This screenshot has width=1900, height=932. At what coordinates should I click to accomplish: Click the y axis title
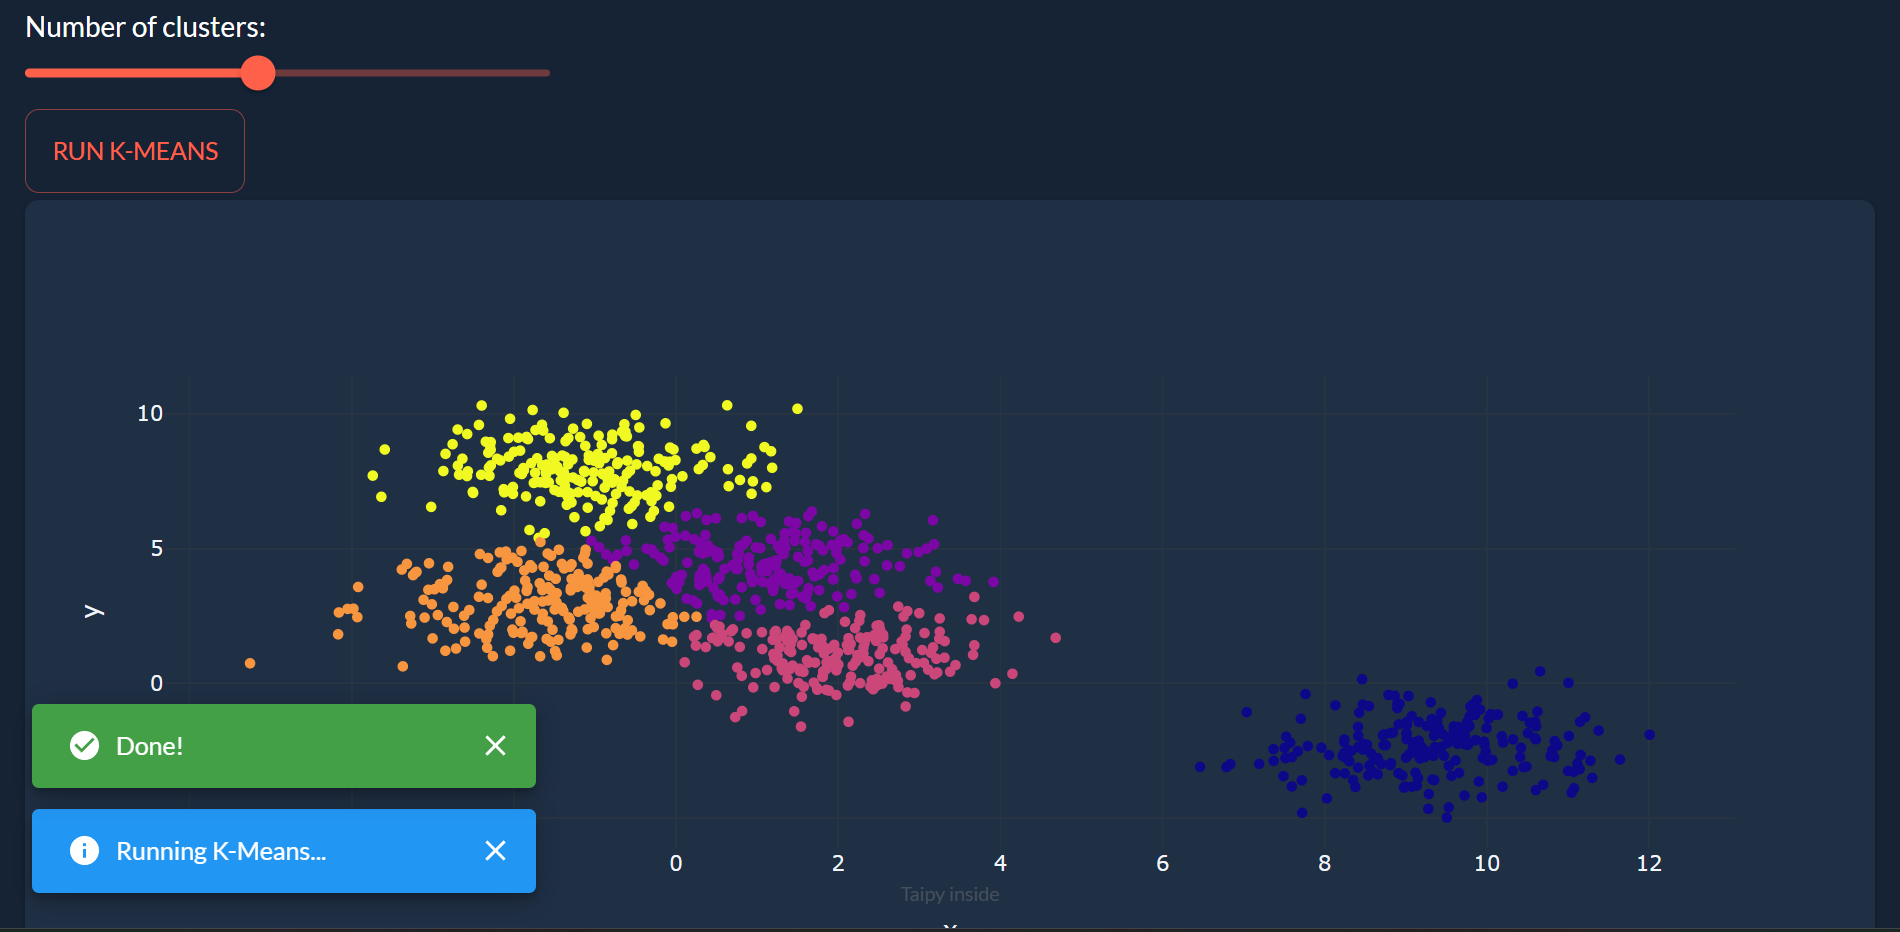click(94, 611)
